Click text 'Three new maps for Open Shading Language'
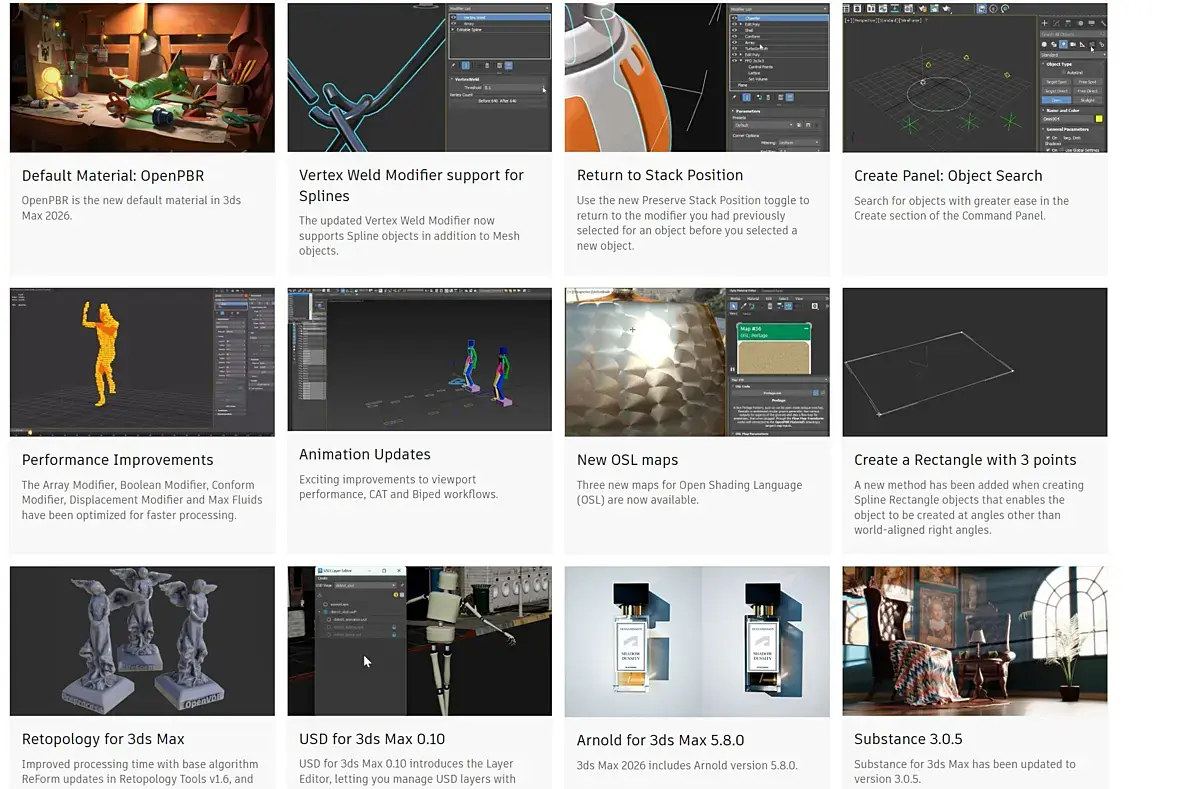This screenshot has width=1180, height=789. coord(689,485)
